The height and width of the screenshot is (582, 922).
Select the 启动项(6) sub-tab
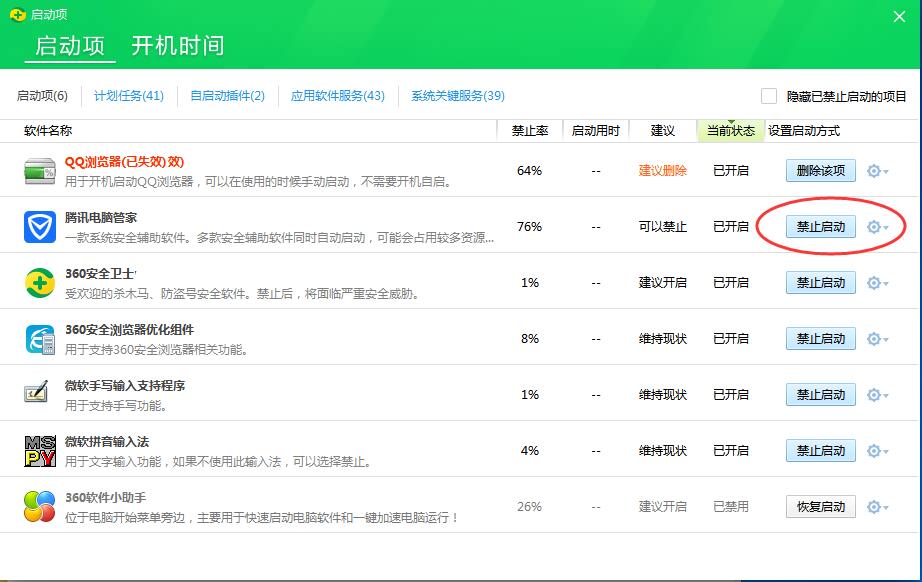pos(42,96)
